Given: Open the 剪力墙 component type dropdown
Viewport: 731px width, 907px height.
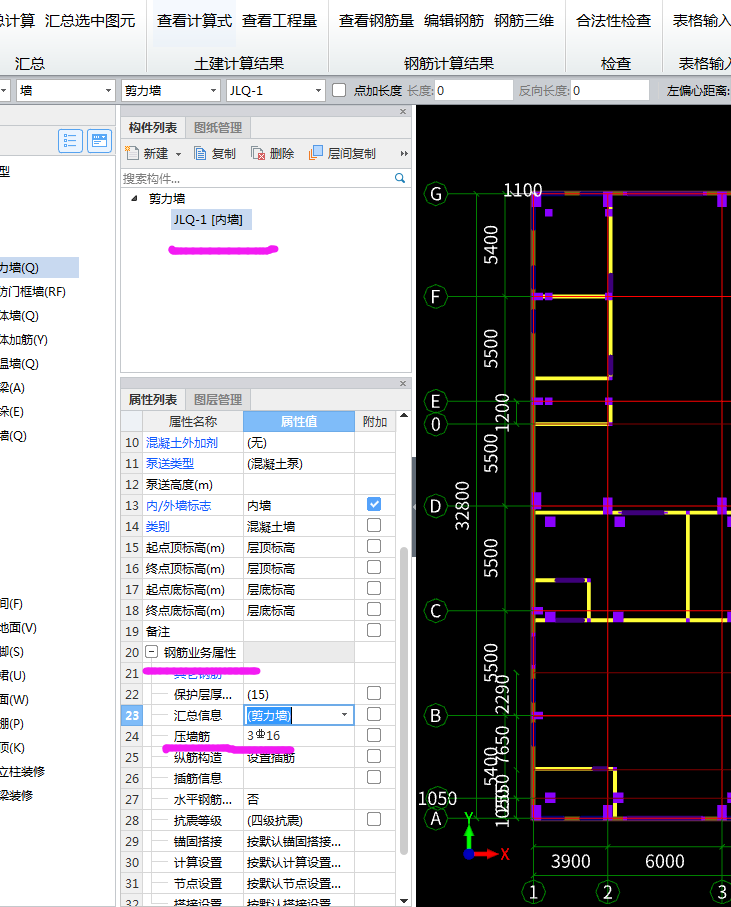Looking at the screenshot, I should (x=213, y=91).
